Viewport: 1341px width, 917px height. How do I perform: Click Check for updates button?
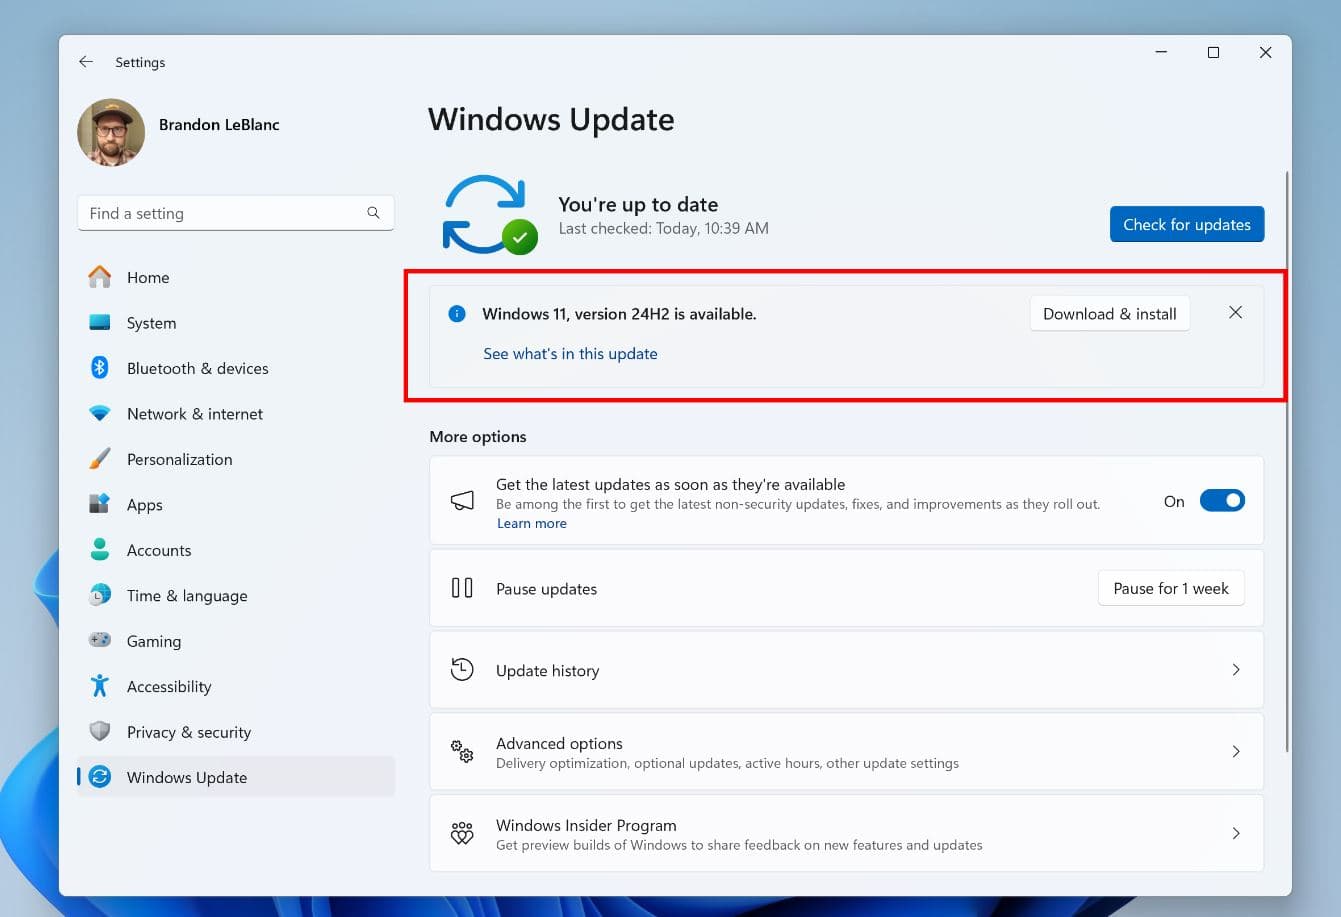pyautogui.click(x=1186, y=224)
